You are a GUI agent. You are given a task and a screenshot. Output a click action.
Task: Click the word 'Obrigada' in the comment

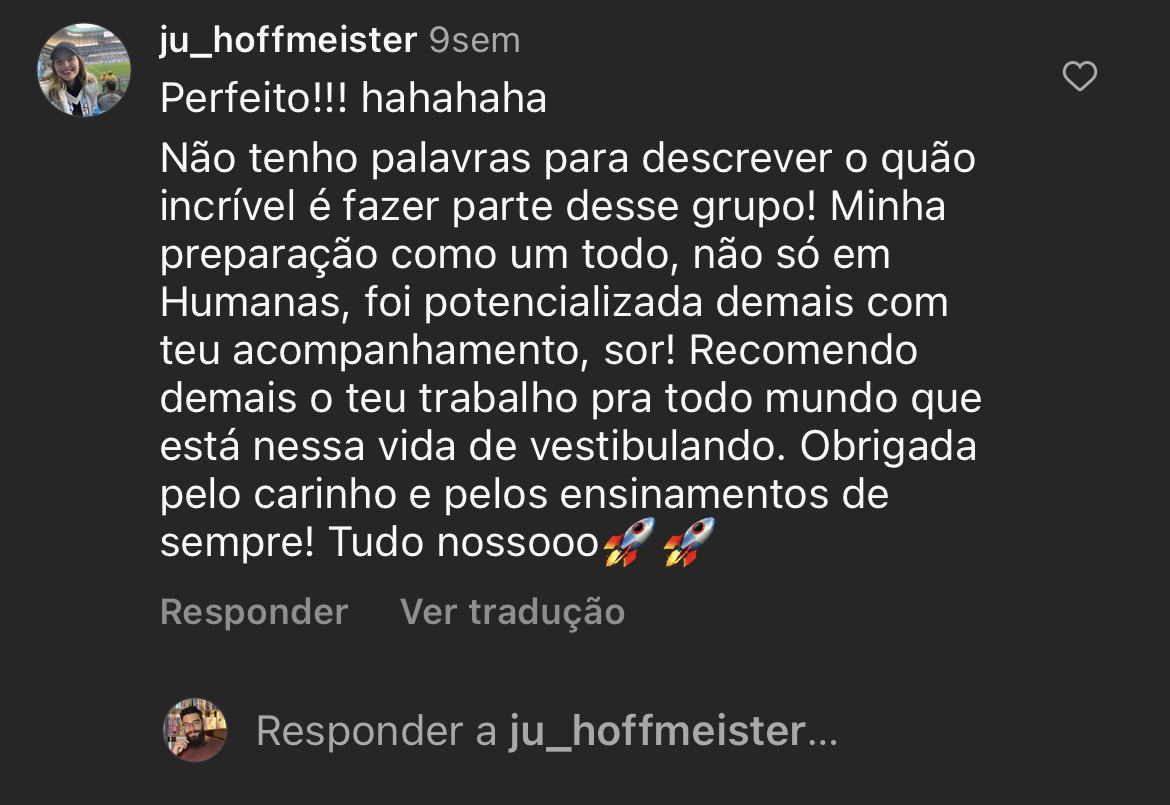click(x=888, y=446)
